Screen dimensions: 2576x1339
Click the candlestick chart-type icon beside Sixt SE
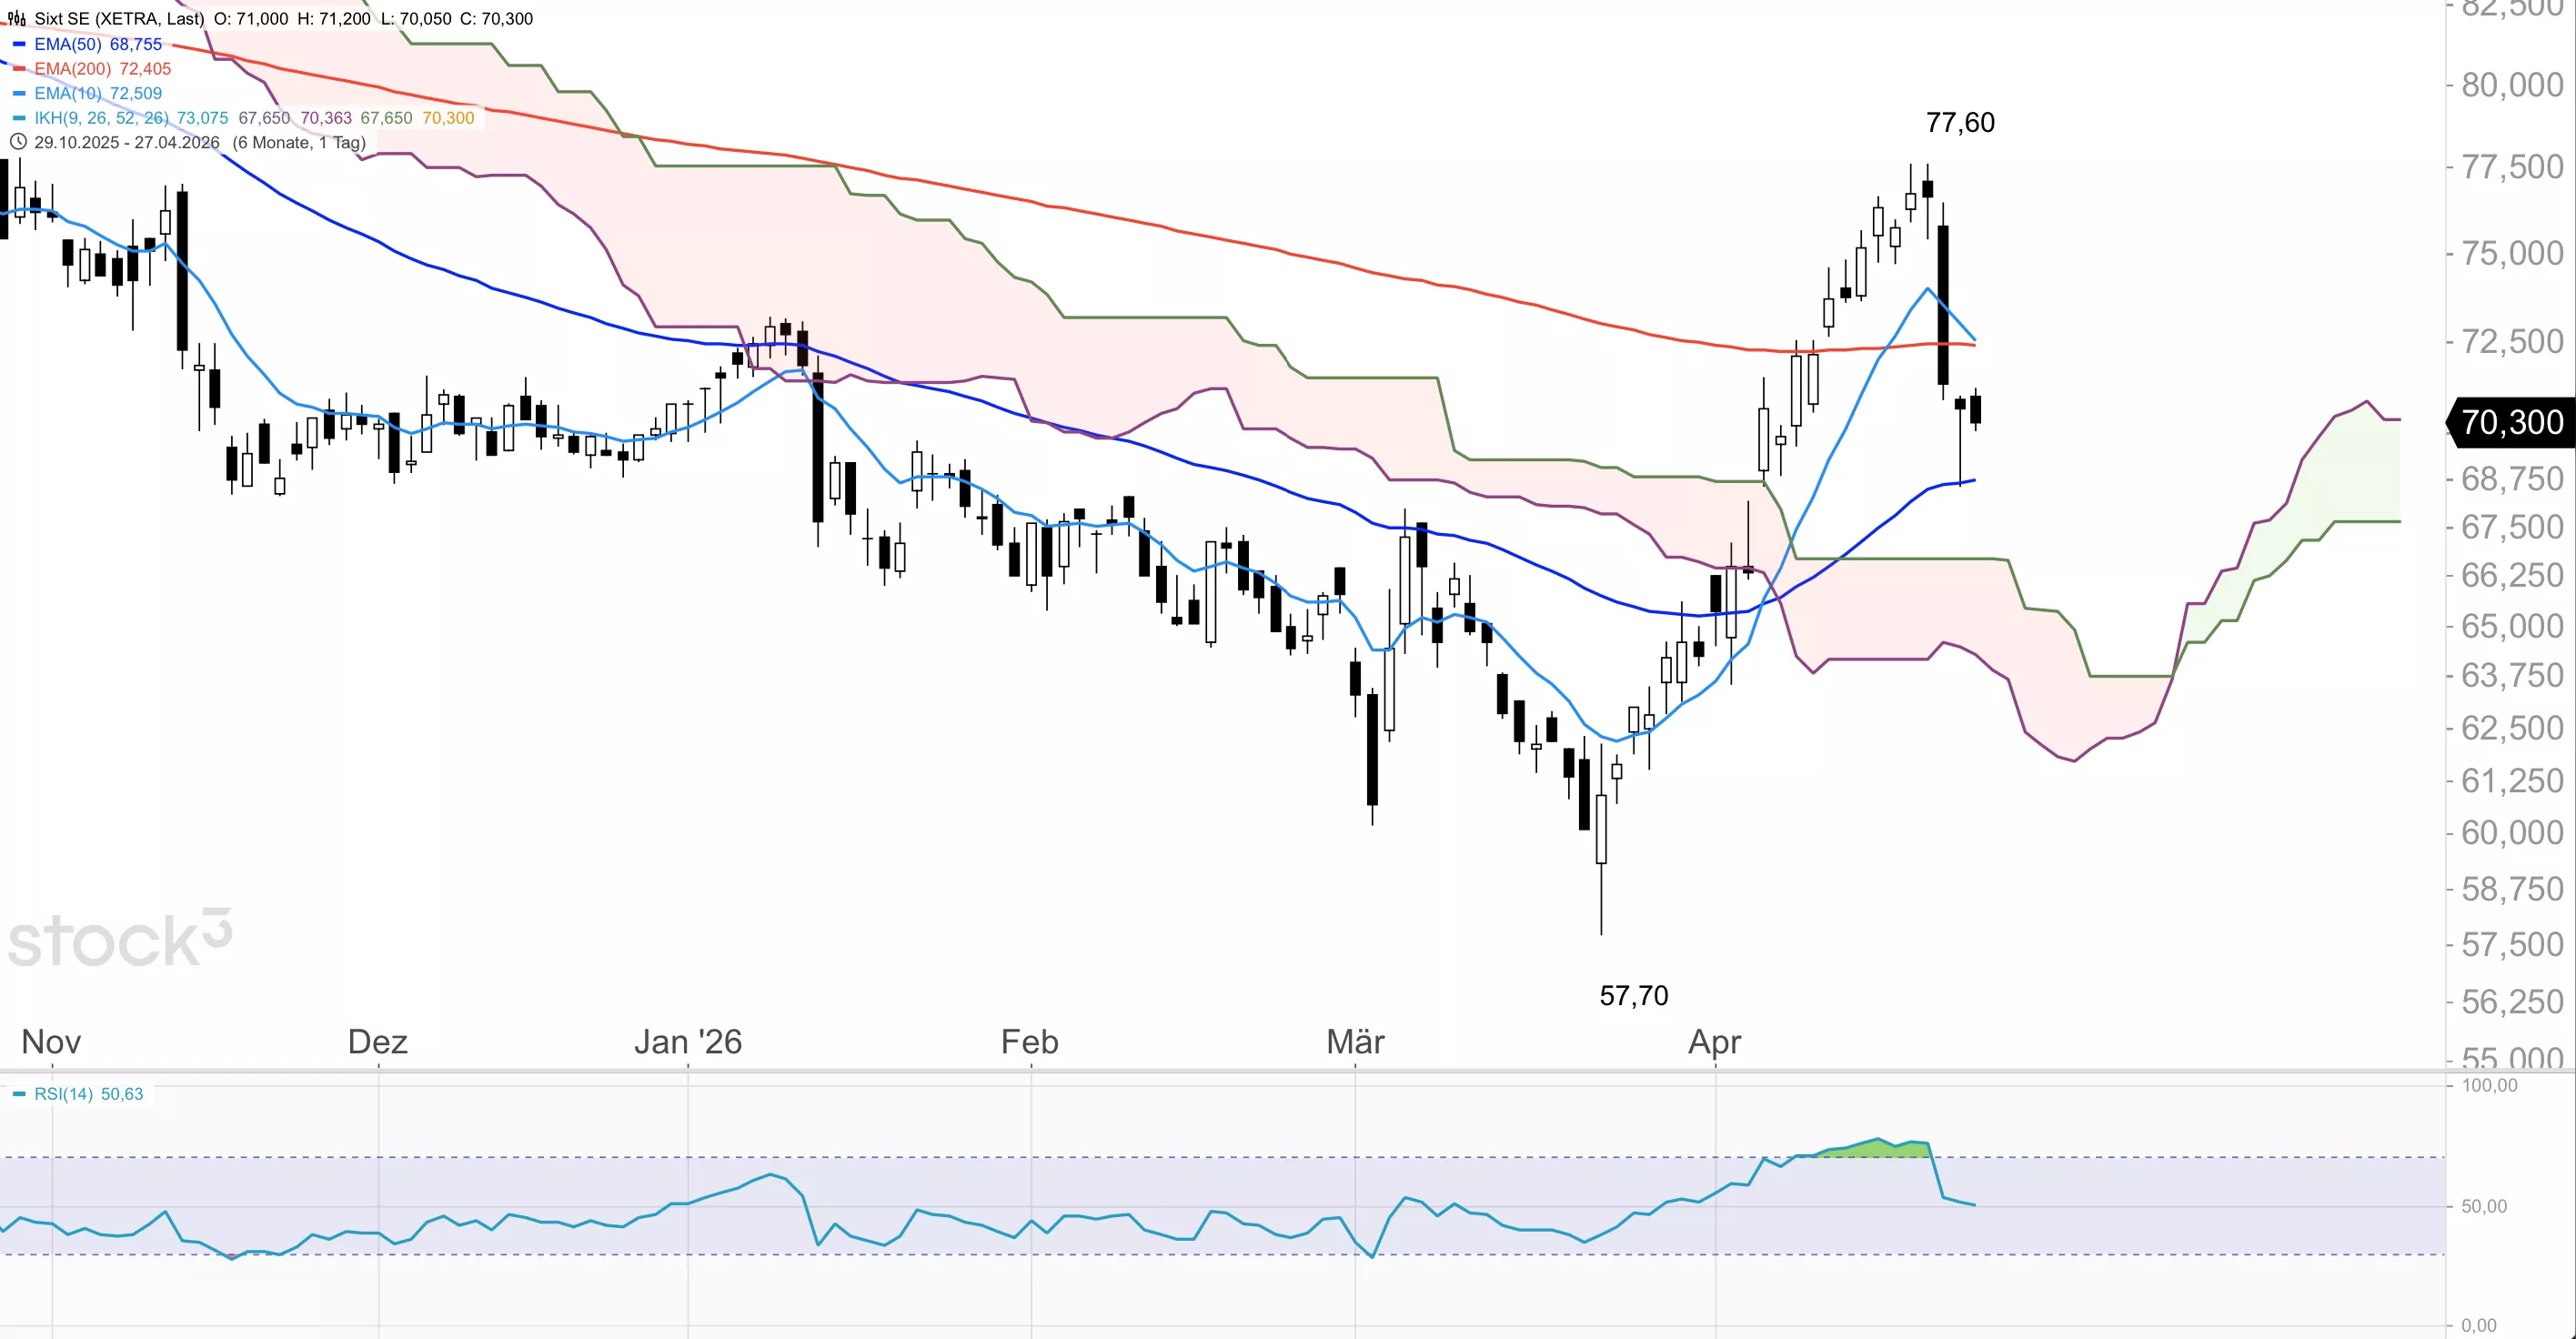coord(17,19)
